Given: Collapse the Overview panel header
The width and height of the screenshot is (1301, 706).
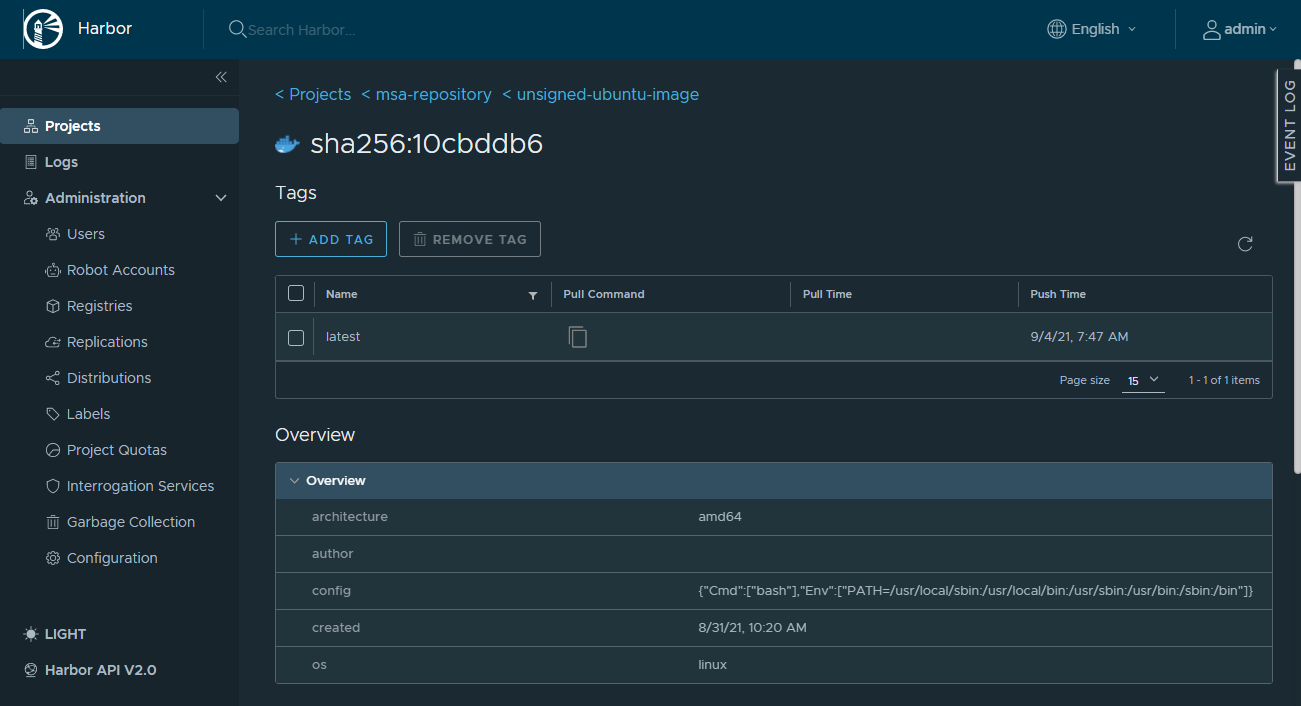Looking at the screenshot, I should point(774,481).
